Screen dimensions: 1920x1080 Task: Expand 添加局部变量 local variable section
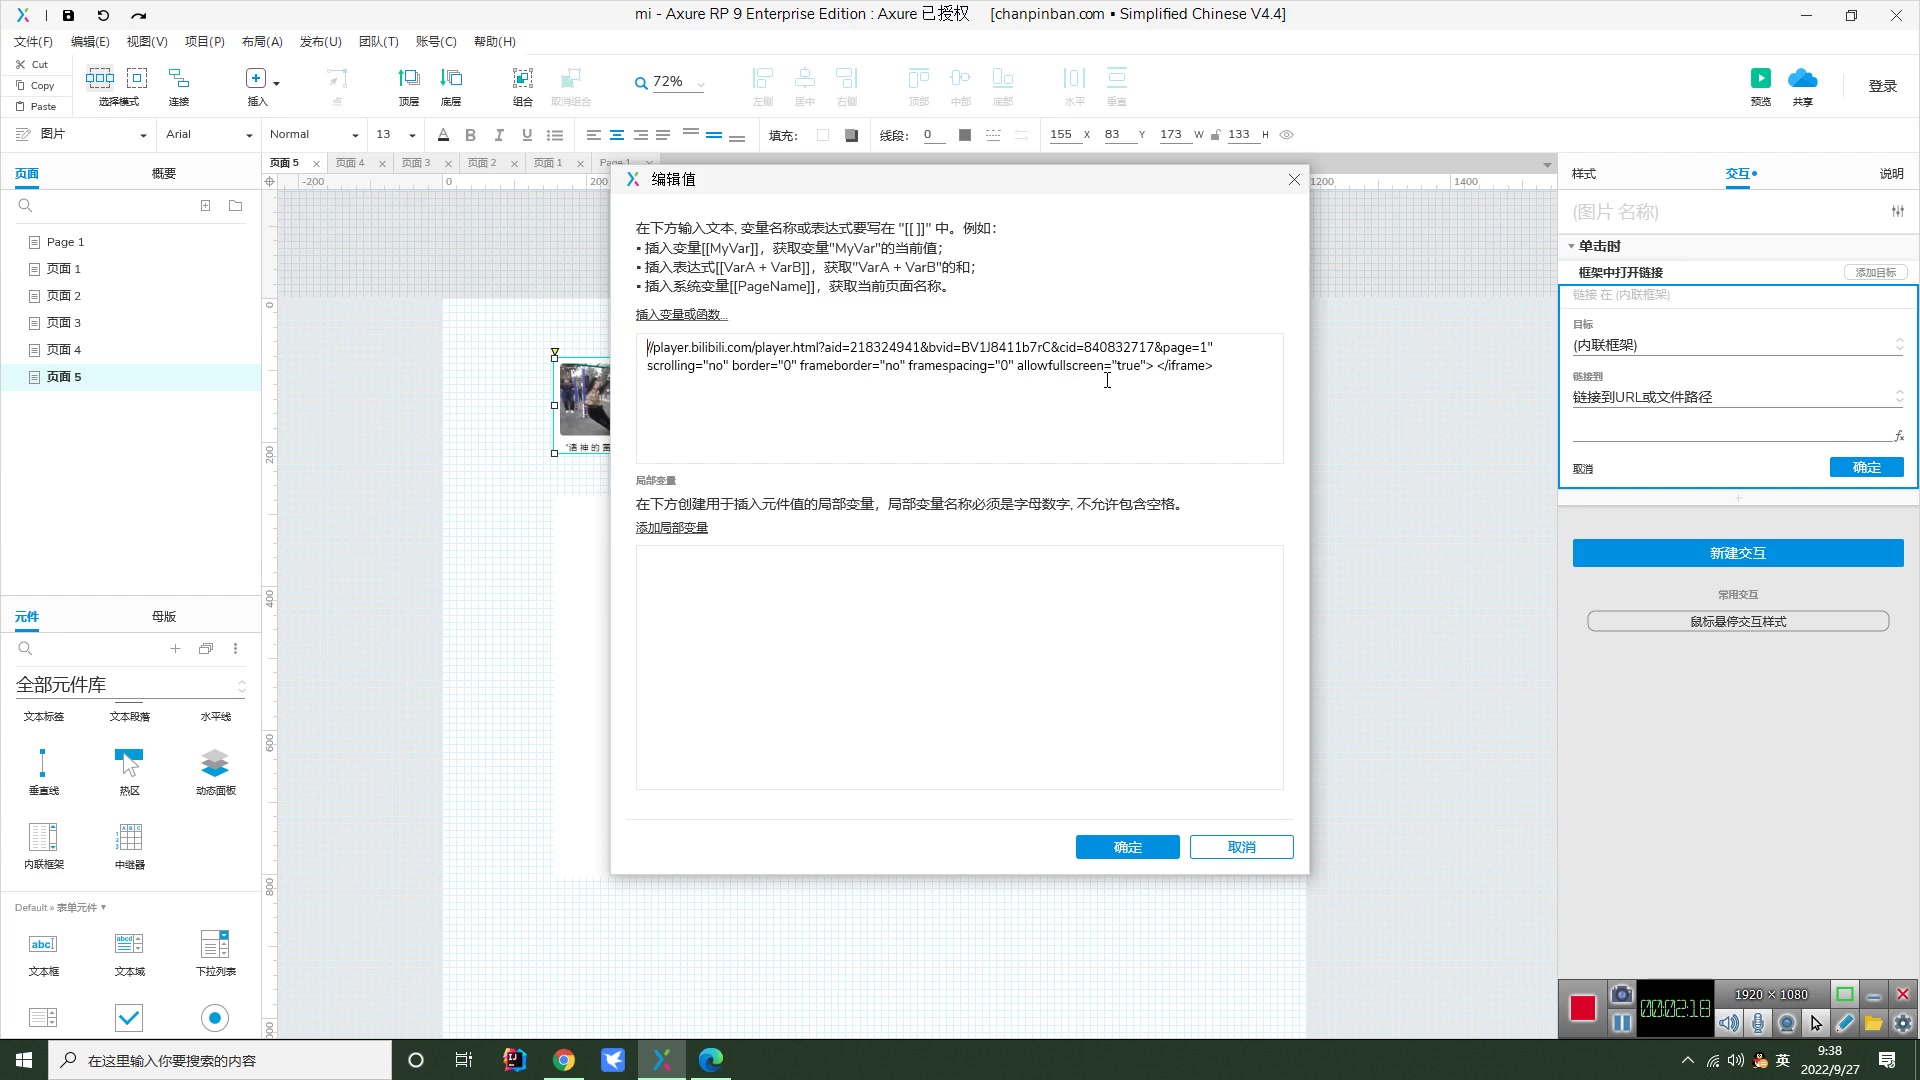point(671,526)
